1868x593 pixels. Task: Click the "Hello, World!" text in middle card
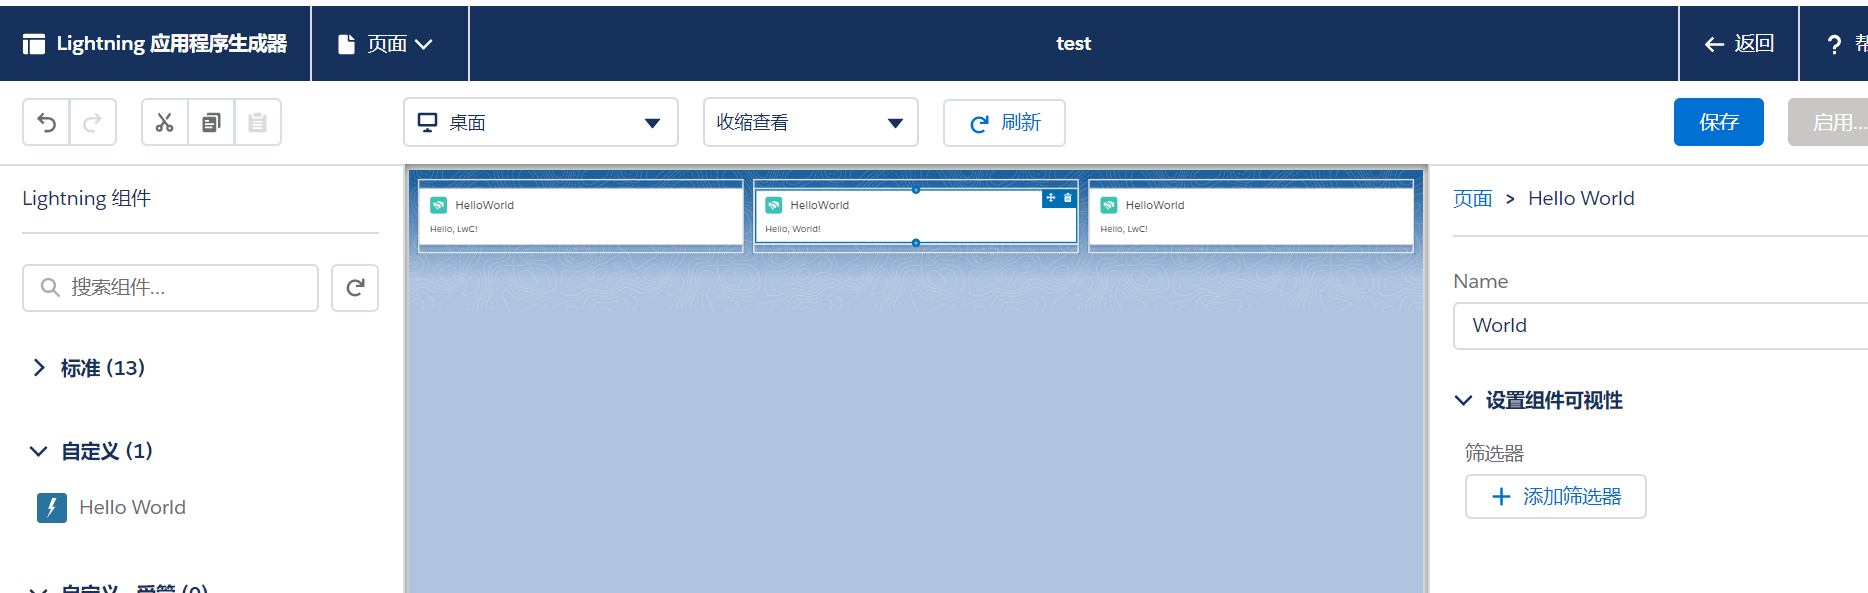(793, 229)
